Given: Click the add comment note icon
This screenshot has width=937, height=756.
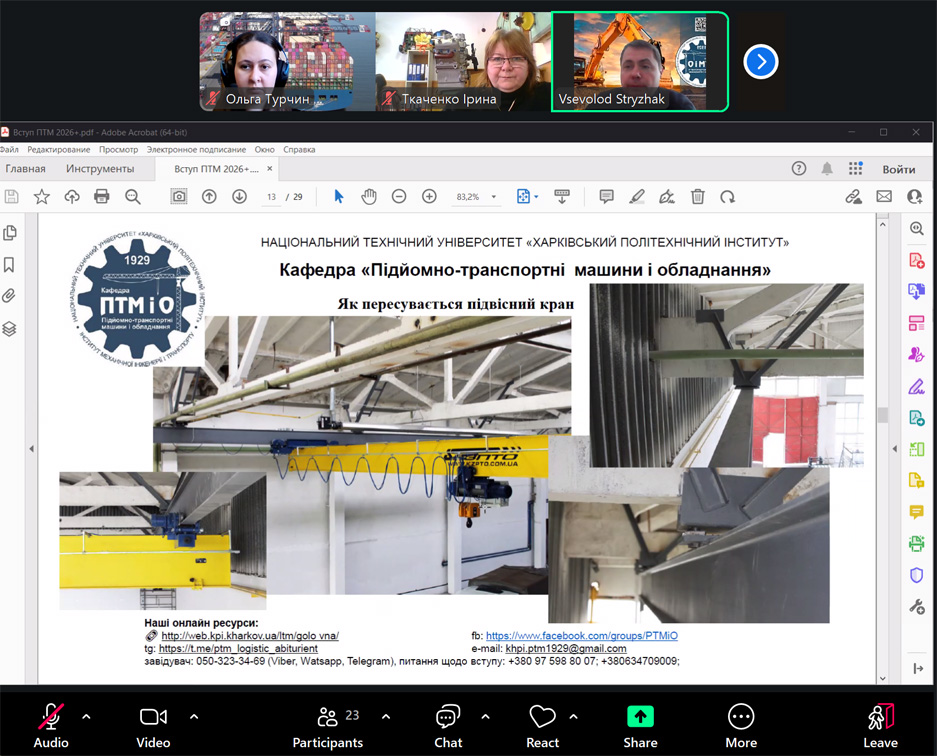Looking at the screenshot, I should [606, 197].
